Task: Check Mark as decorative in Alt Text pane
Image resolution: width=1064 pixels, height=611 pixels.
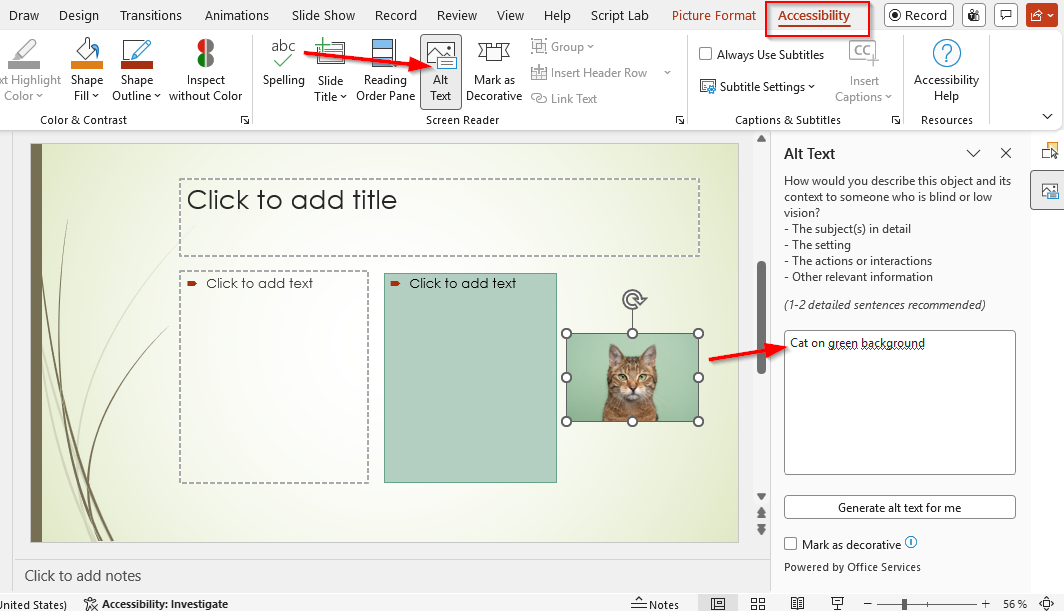Action: pos(791,544)
